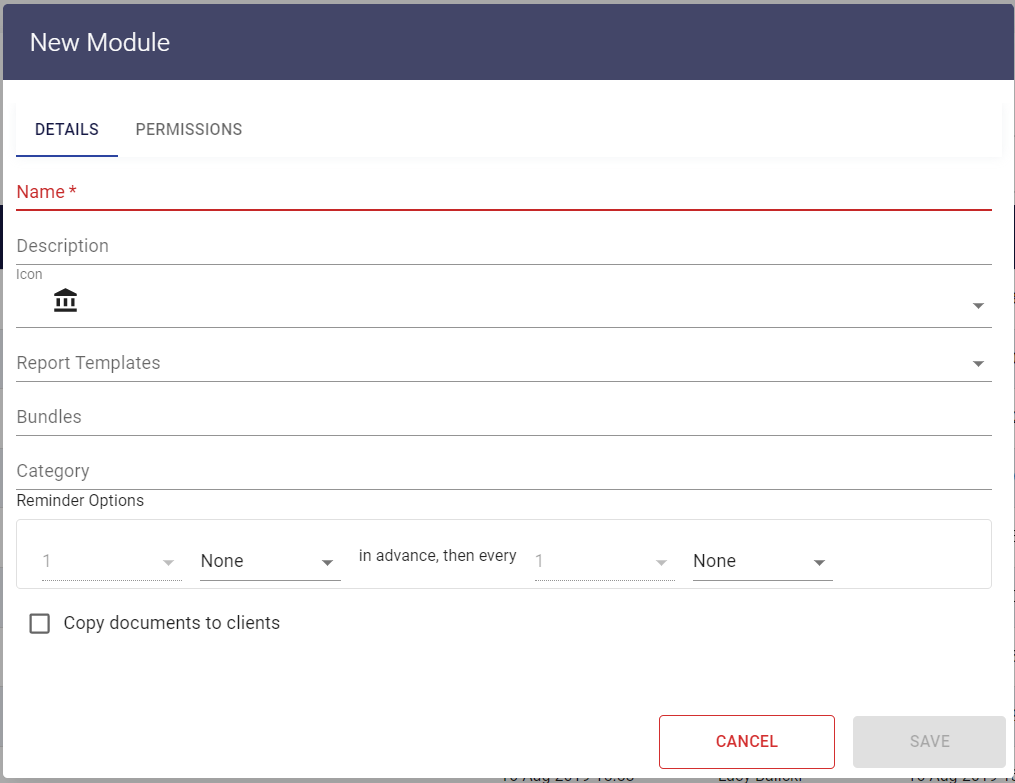
Task: Click the New Module dialog title
Action: pyautogui.click(x=100, y=43)
